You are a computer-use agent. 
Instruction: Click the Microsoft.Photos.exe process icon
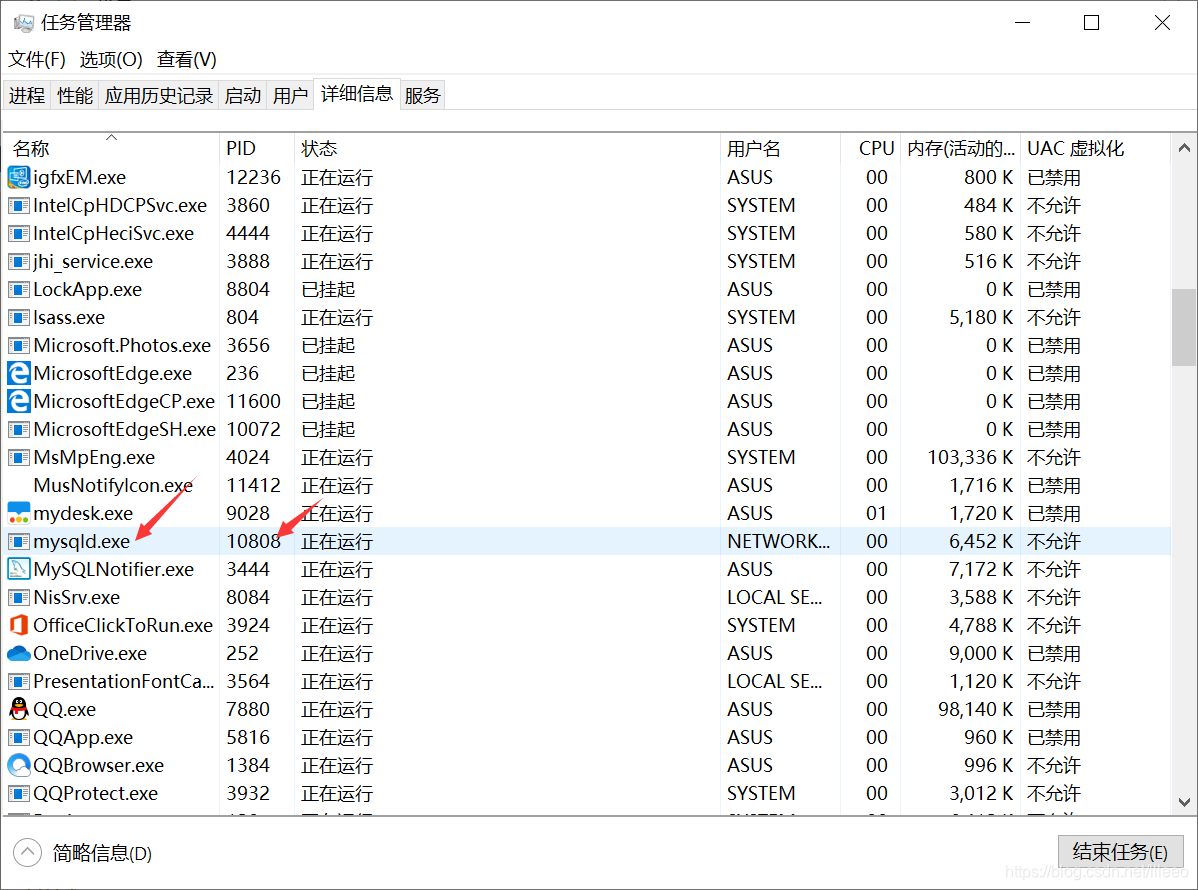(18, 345)
